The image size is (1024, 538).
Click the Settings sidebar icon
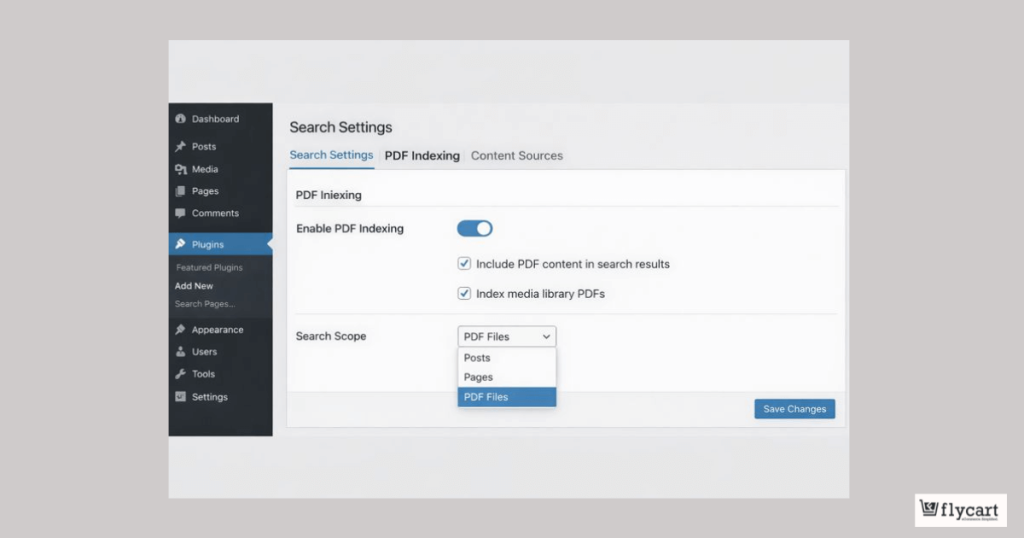click(x=180, y=396)
